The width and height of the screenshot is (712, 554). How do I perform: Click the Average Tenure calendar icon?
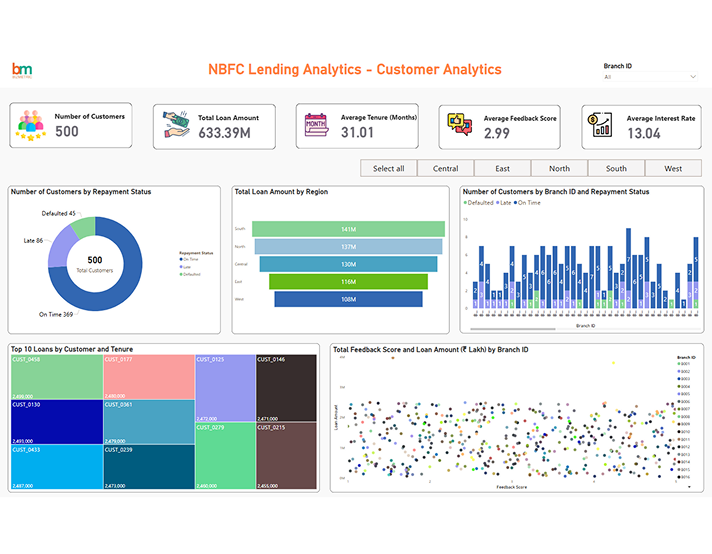coord(318,125)
